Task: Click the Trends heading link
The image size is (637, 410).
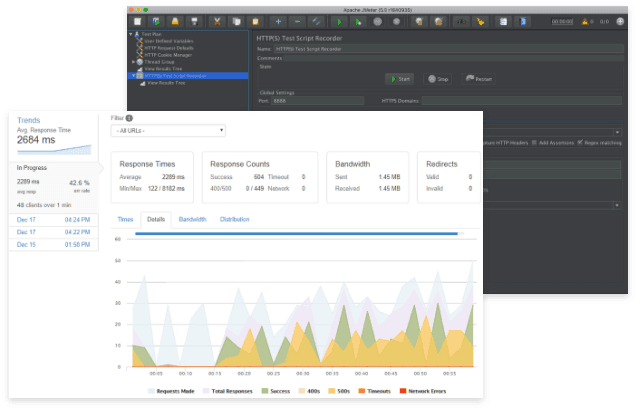Action: click(x=28, y=120)
